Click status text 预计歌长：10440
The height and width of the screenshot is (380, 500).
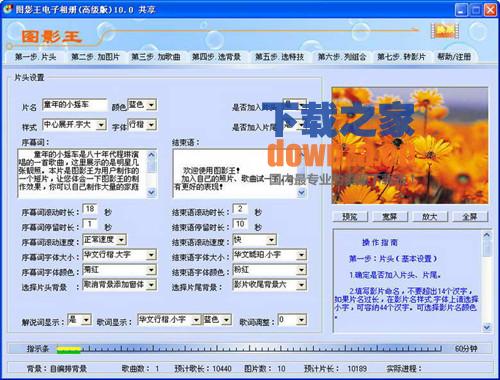(x=203, y=368)
